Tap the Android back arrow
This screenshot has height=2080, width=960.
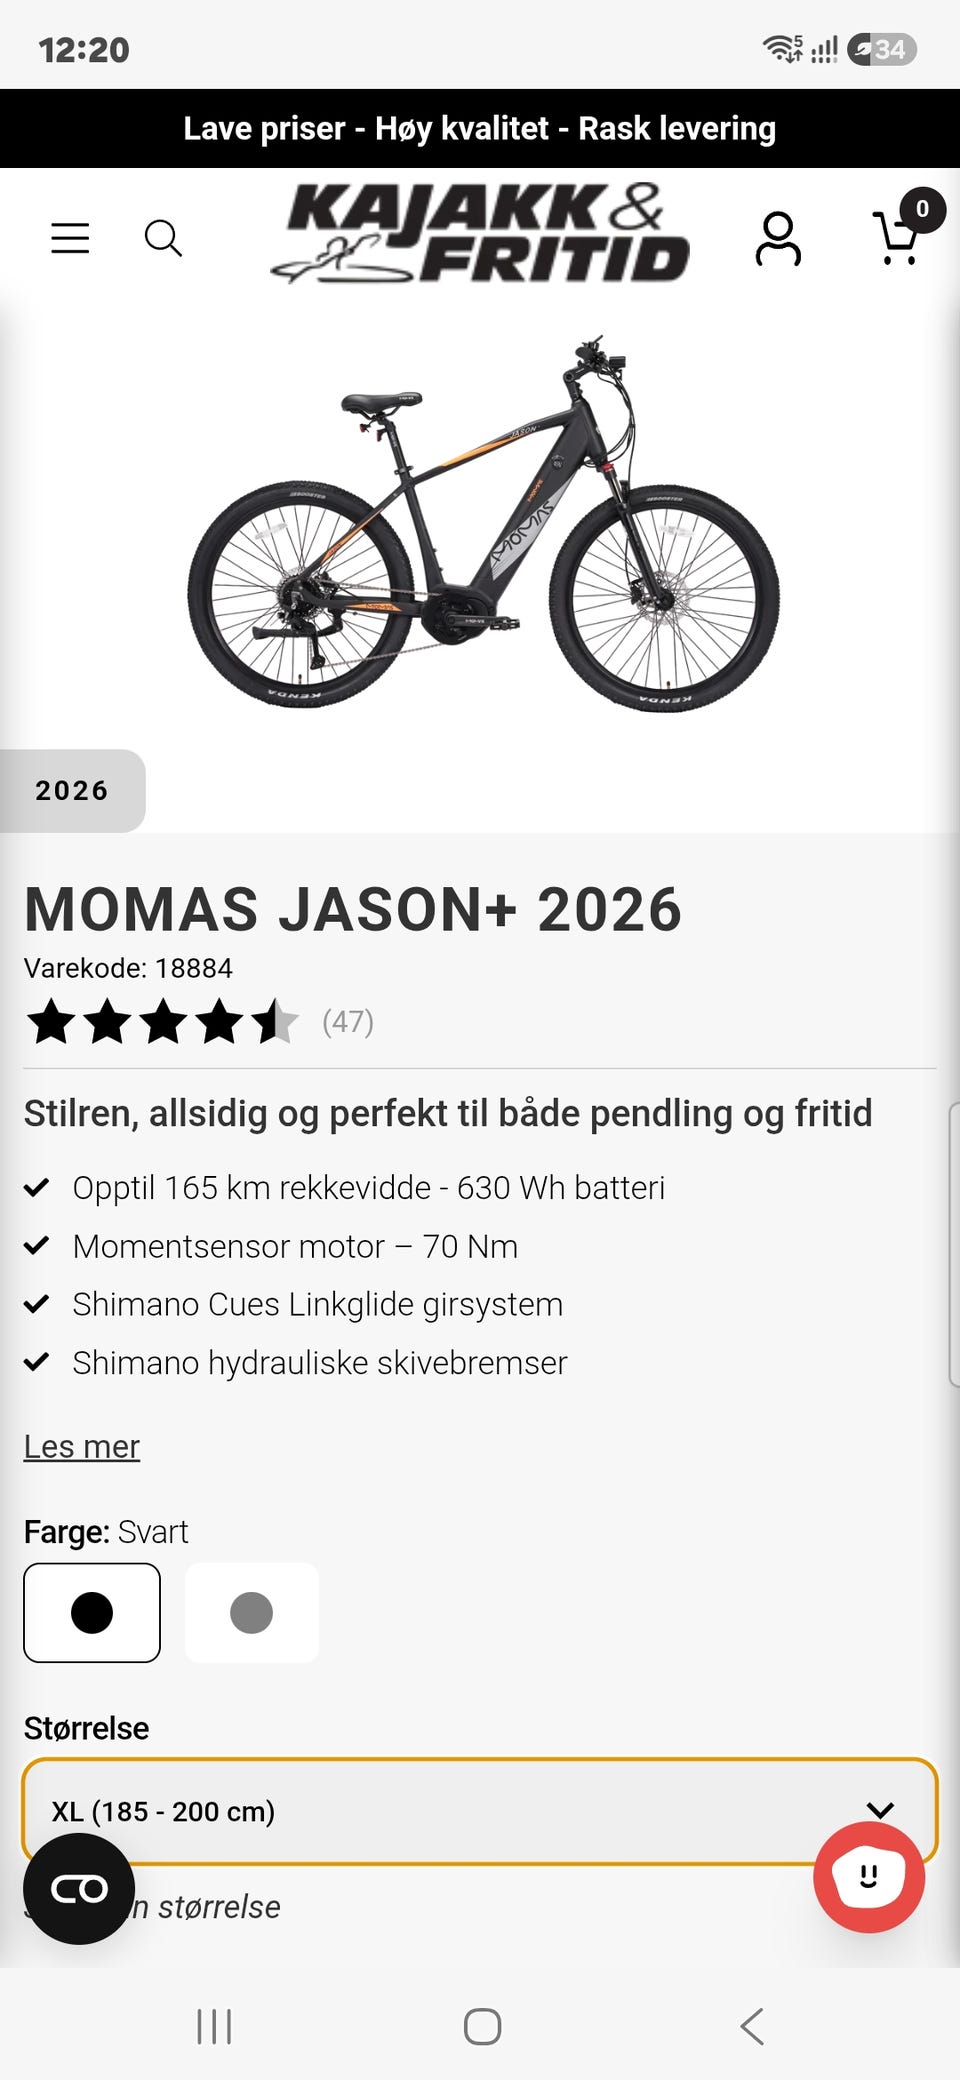click(752, 2027)
